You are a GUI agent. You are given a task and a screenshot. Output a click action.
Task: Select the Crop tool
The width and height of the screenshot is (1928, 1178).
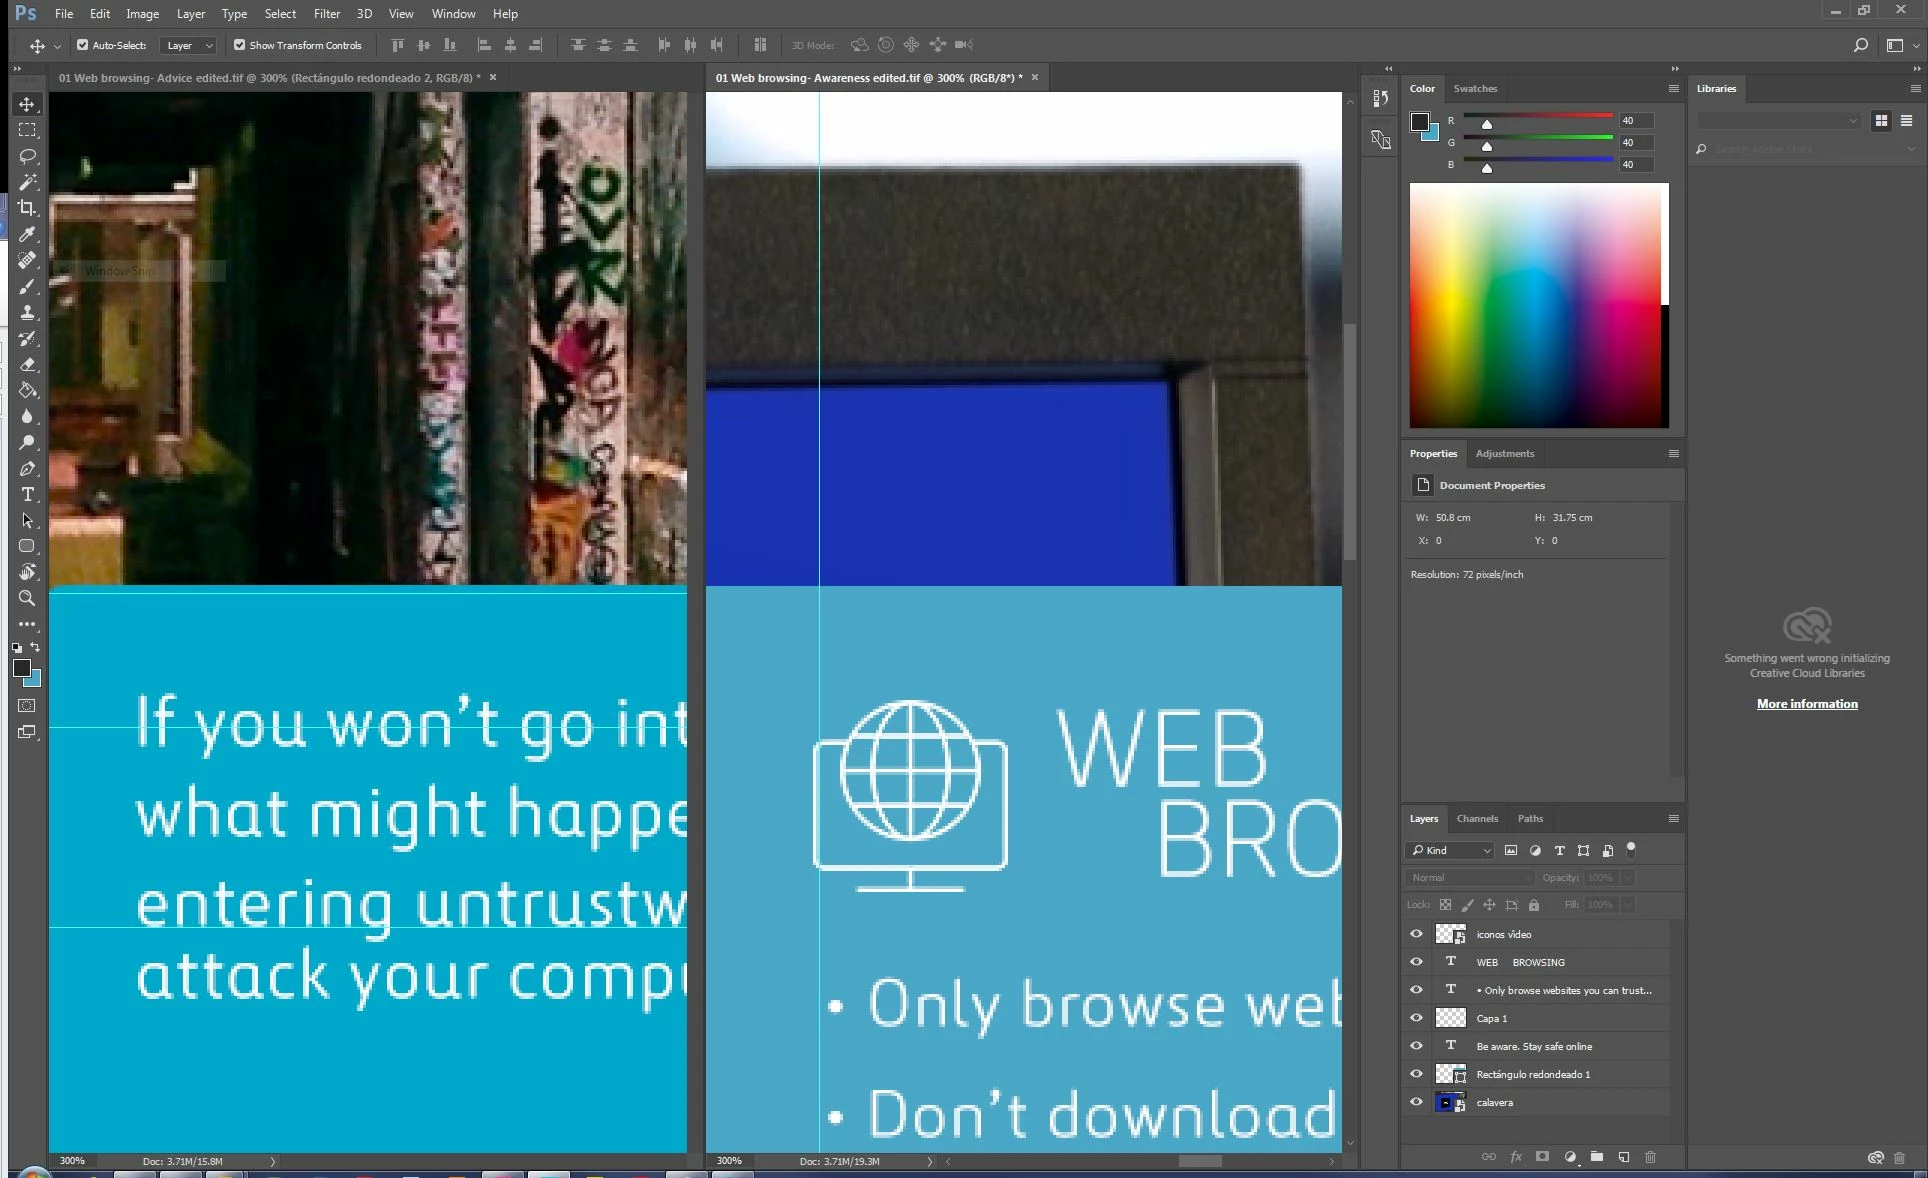click(x=27, y=208)
